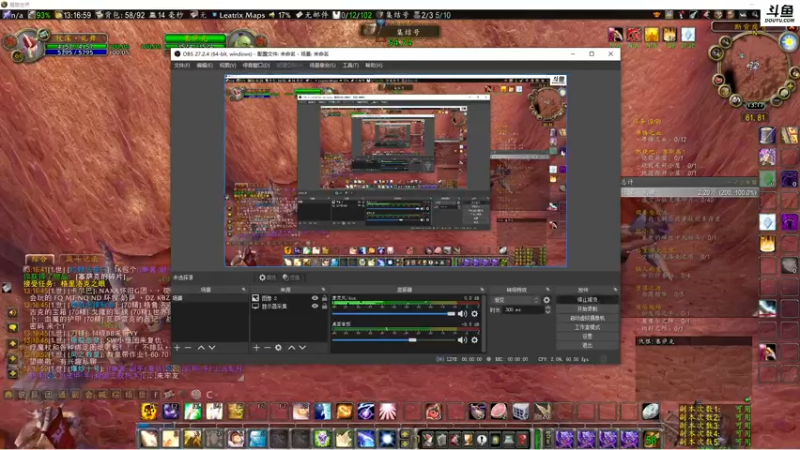Screen dimensions: 800x450
Task: Click the red question-mark help icon in game micro menu
Action: [x=522, y=439]
